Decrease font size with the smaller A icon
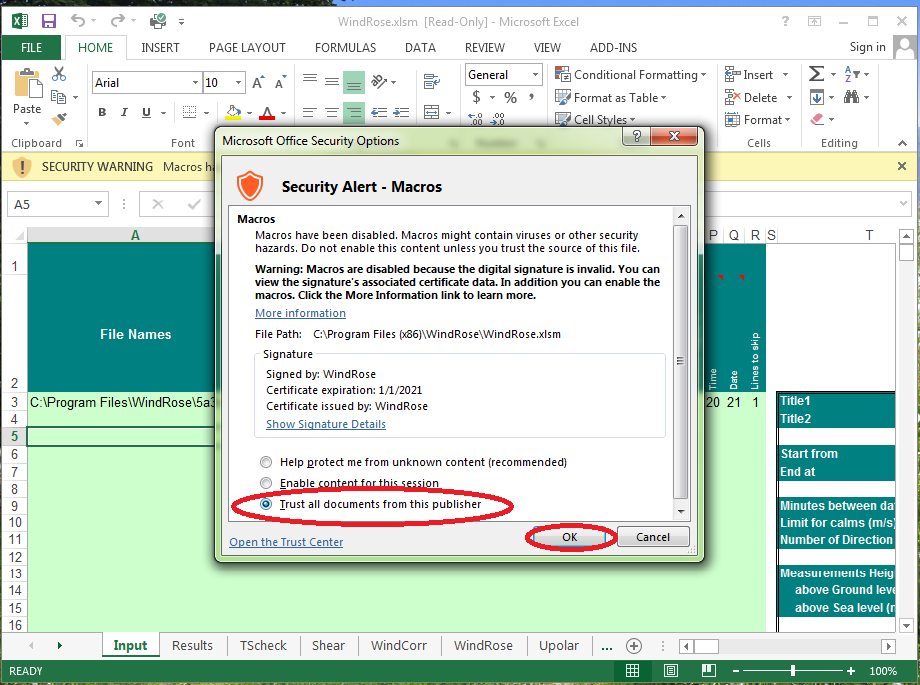 280,83
